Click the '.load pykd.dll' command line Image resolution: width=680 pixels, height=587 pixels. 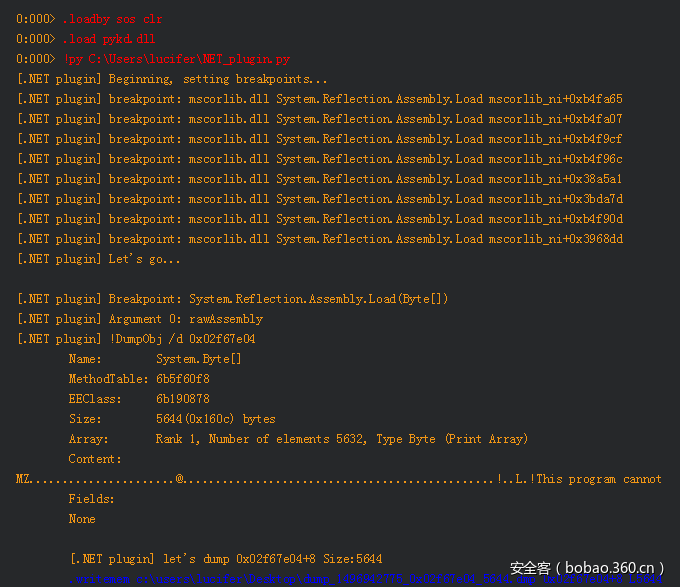click(108, 39)
